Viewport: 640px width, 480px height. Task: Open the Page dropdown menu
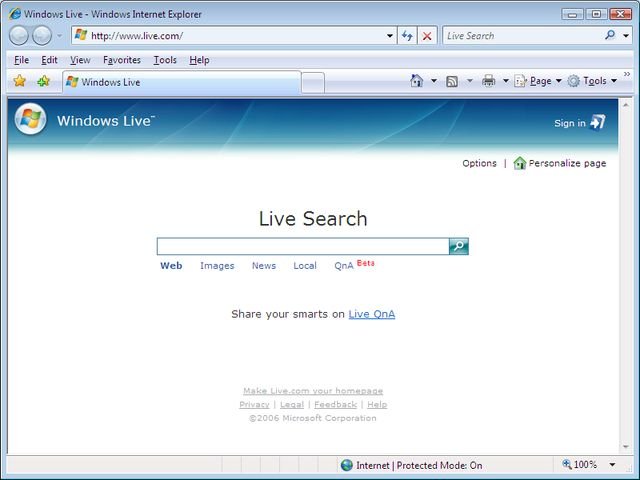pyautogui.click(x=538, y=81)
